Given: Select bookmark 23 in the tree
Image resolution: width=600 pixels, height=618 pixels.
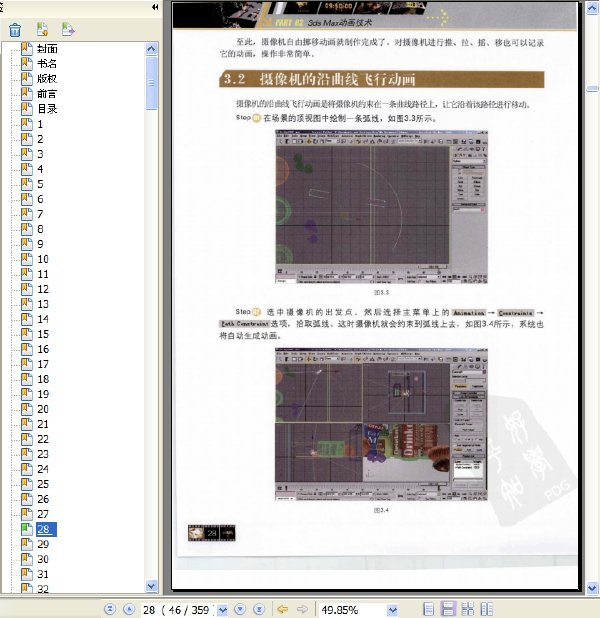Looking at the screenshot, I should click(x=43, y=454).
